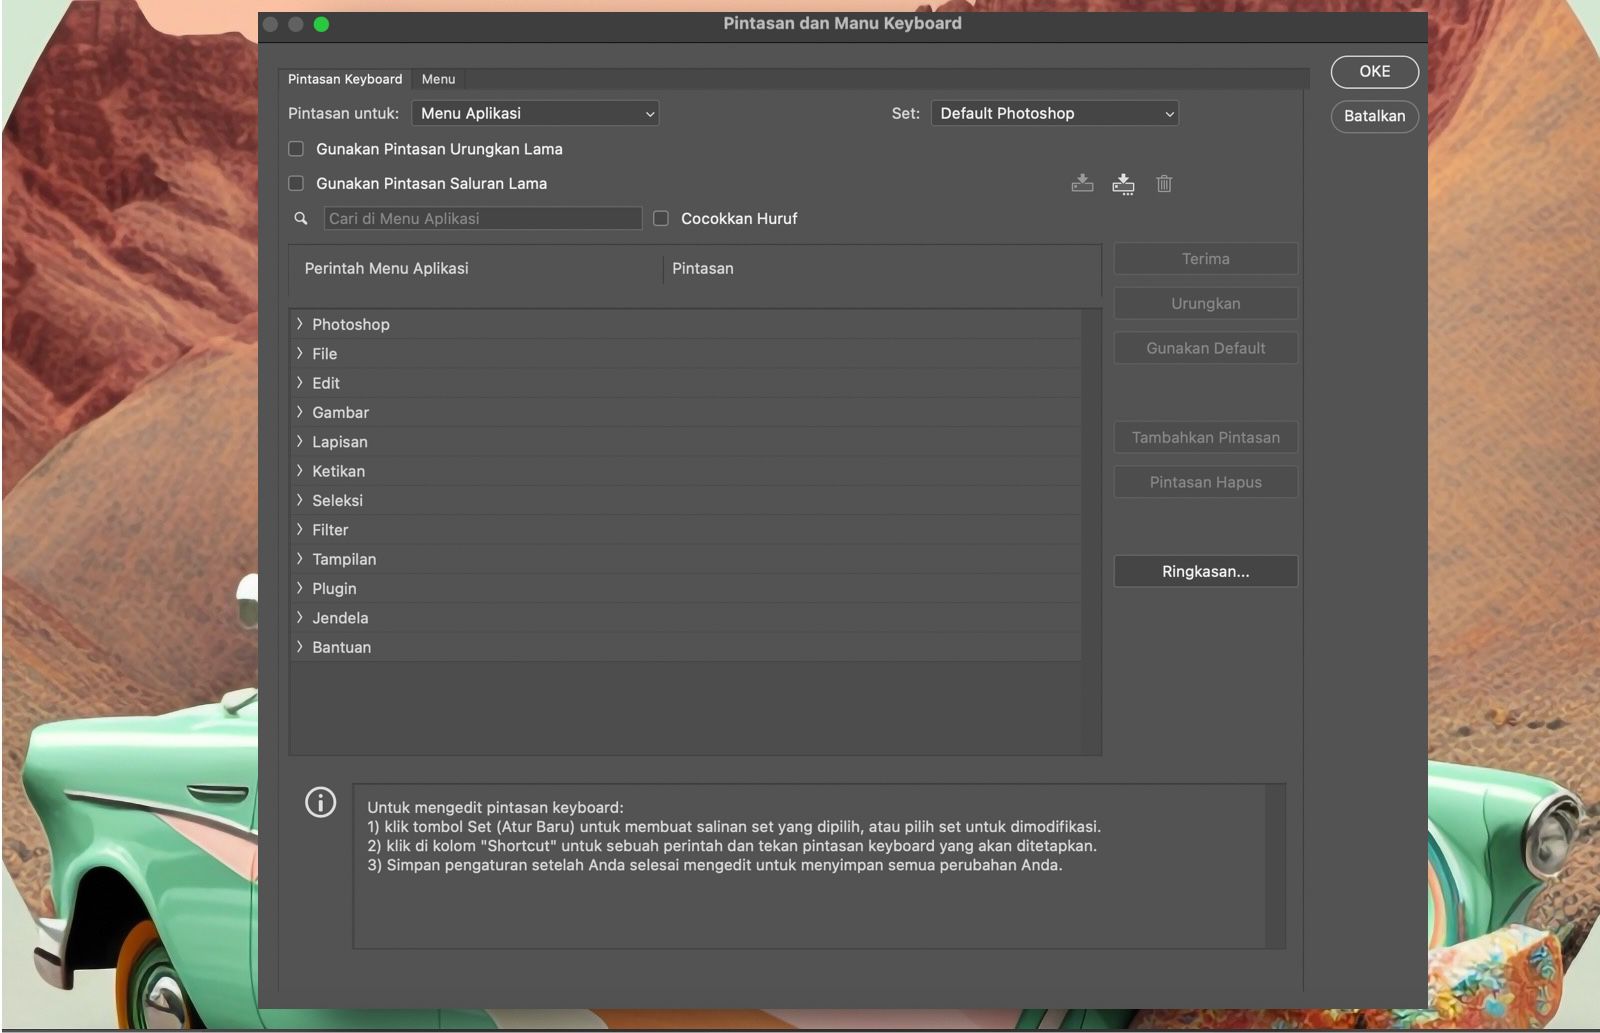
Task: Select the Pintasan Keyboard tab
Action: coord(345,79)
